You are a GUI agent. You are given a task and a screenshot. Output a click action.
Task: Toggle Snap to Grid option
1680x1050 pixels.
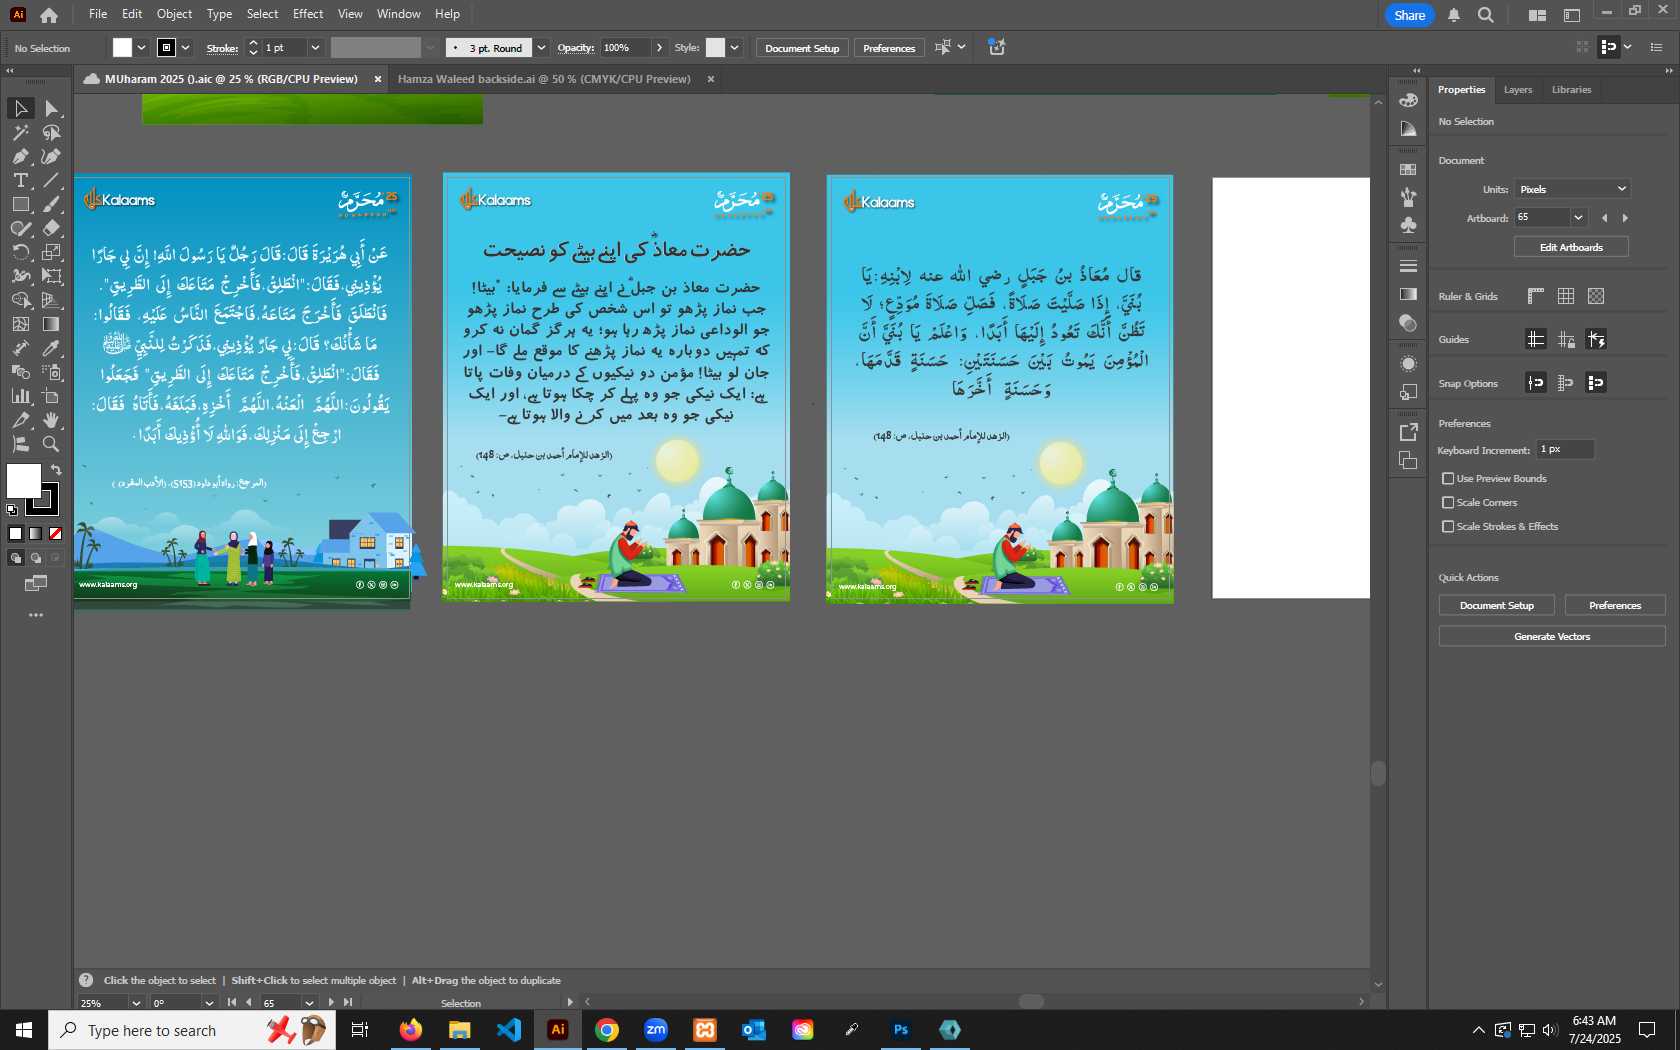click(1566, 382)
